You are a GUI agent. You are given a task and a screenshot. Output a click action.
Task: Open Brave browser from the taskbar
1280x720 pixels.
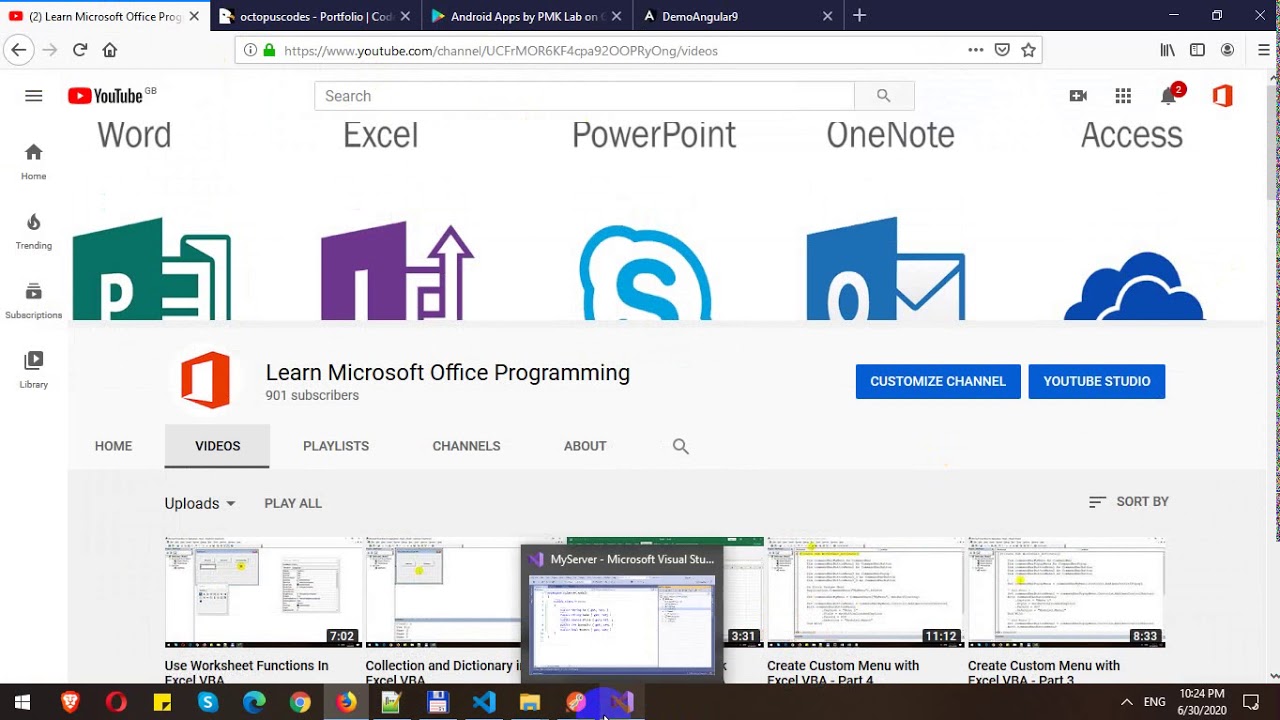click(x=70, y=702)
